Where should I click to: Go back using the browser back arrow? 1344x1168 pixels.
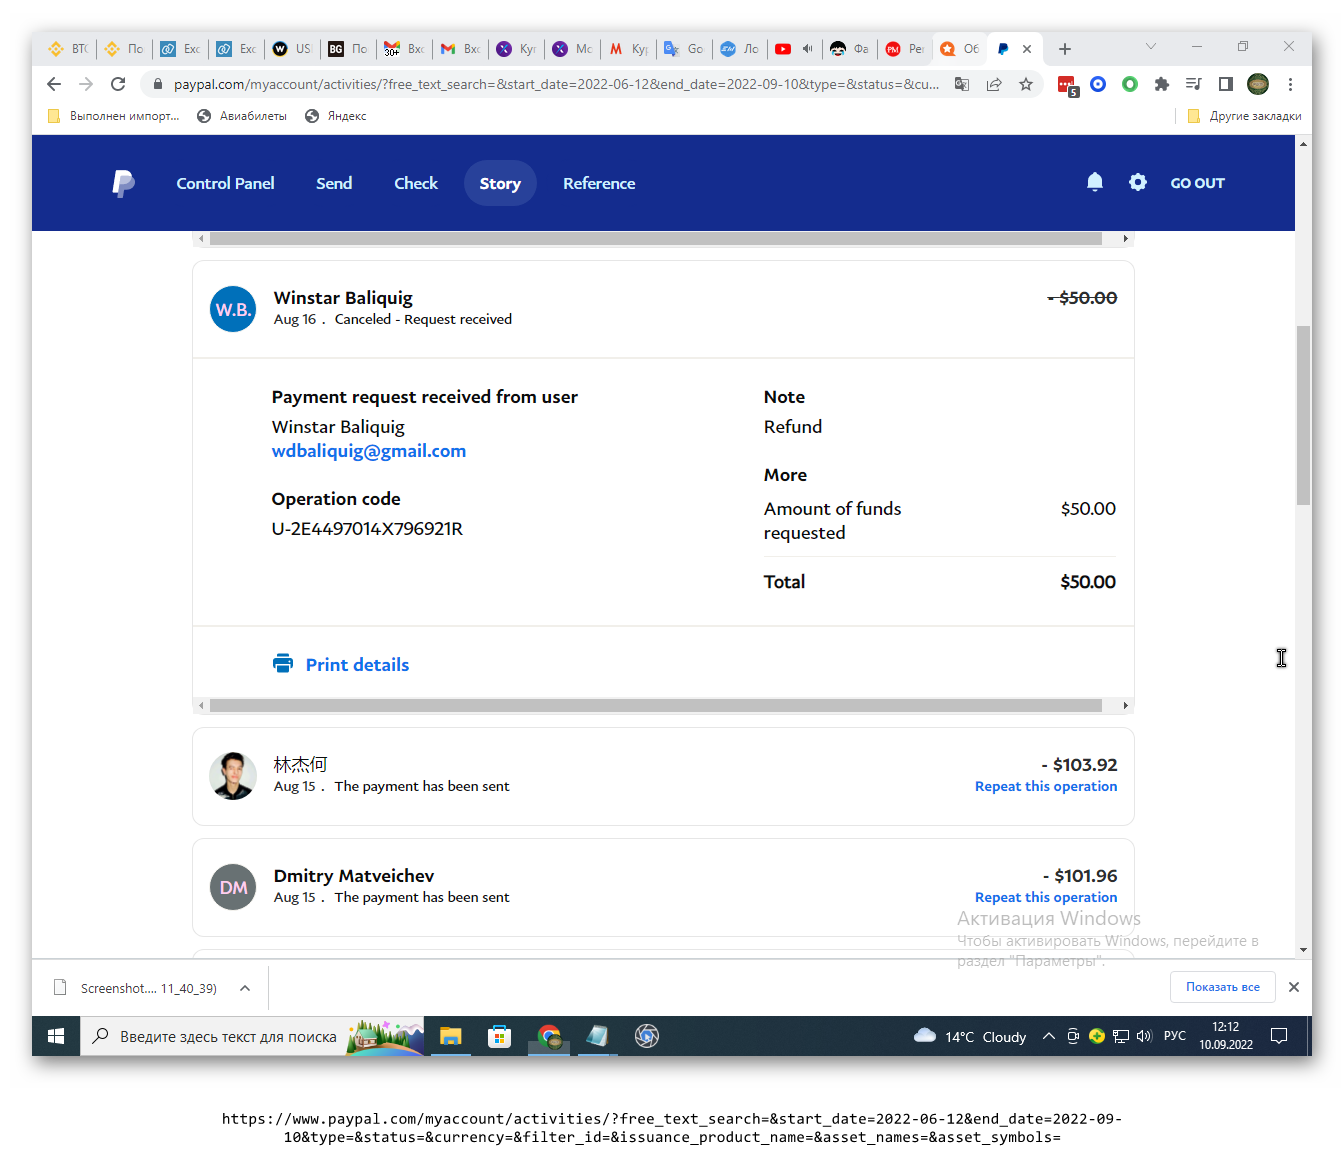point(54,84)
